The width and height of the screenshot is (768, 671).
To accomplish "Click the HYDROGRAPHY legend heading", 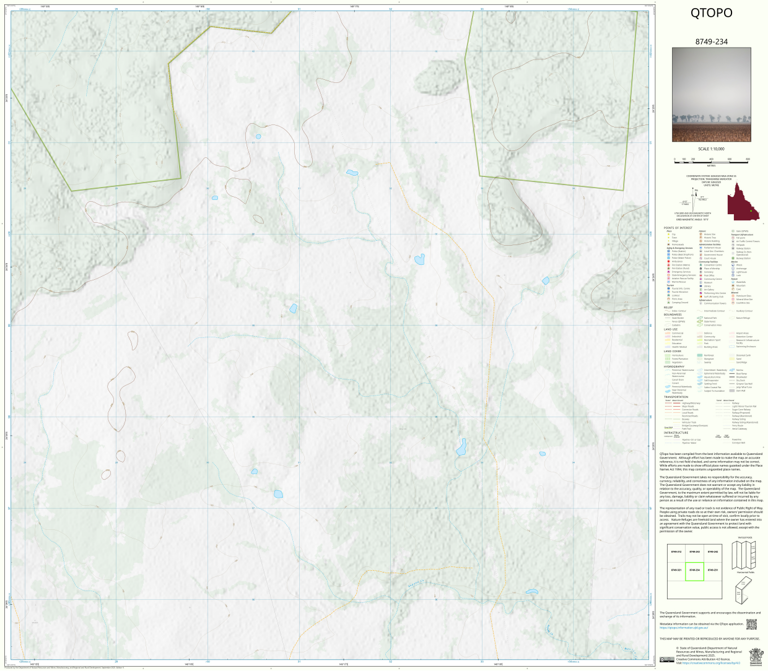I will coord(674,366).
